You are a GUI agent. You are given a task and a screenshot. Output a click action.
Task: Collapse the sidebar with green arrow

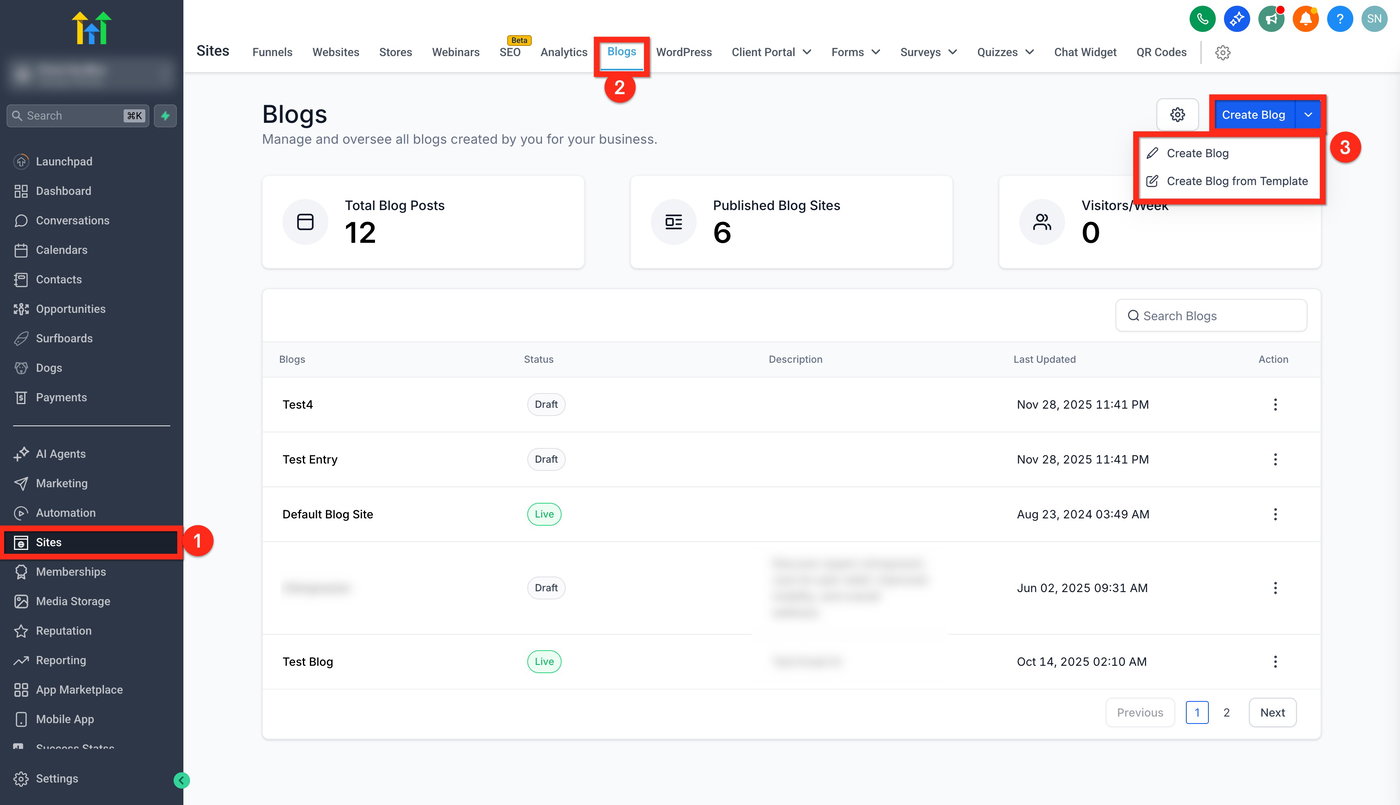[x=181, y=780]
